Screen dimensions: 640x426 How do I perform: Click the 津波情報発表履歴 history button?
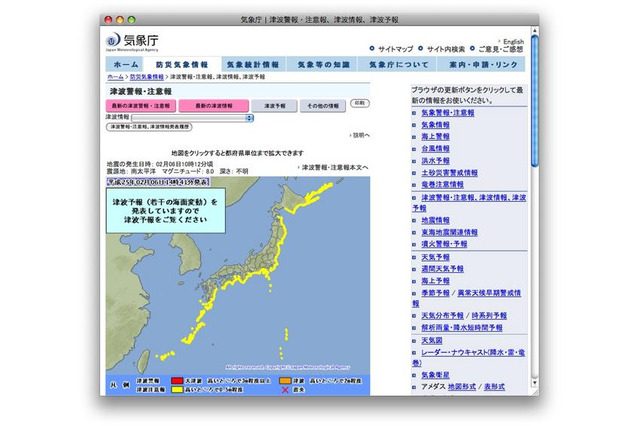pos(149,127)
